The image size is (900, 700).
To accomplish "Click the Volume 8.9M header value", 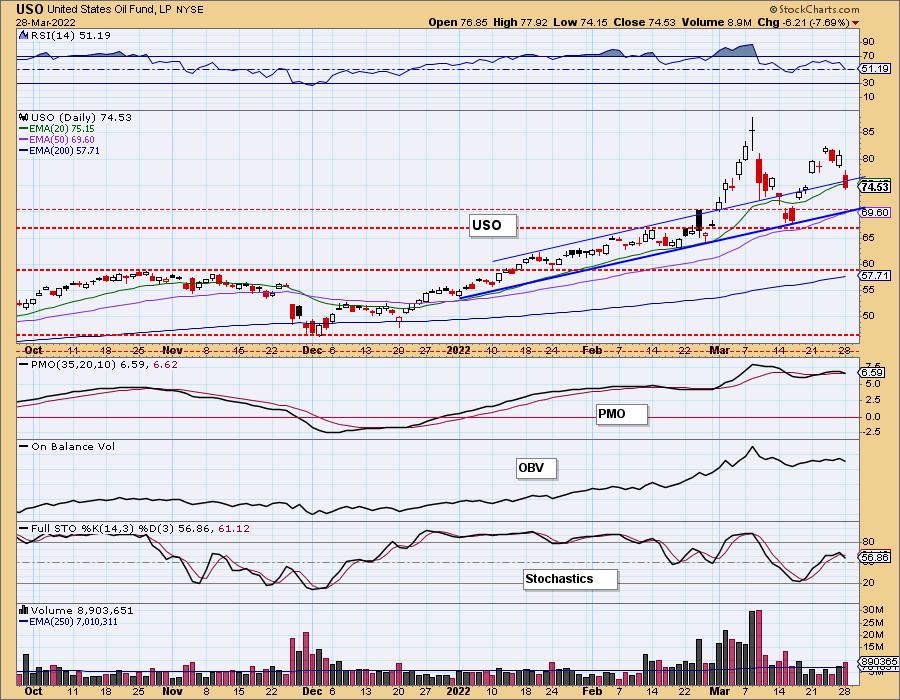I will [716, 22].
